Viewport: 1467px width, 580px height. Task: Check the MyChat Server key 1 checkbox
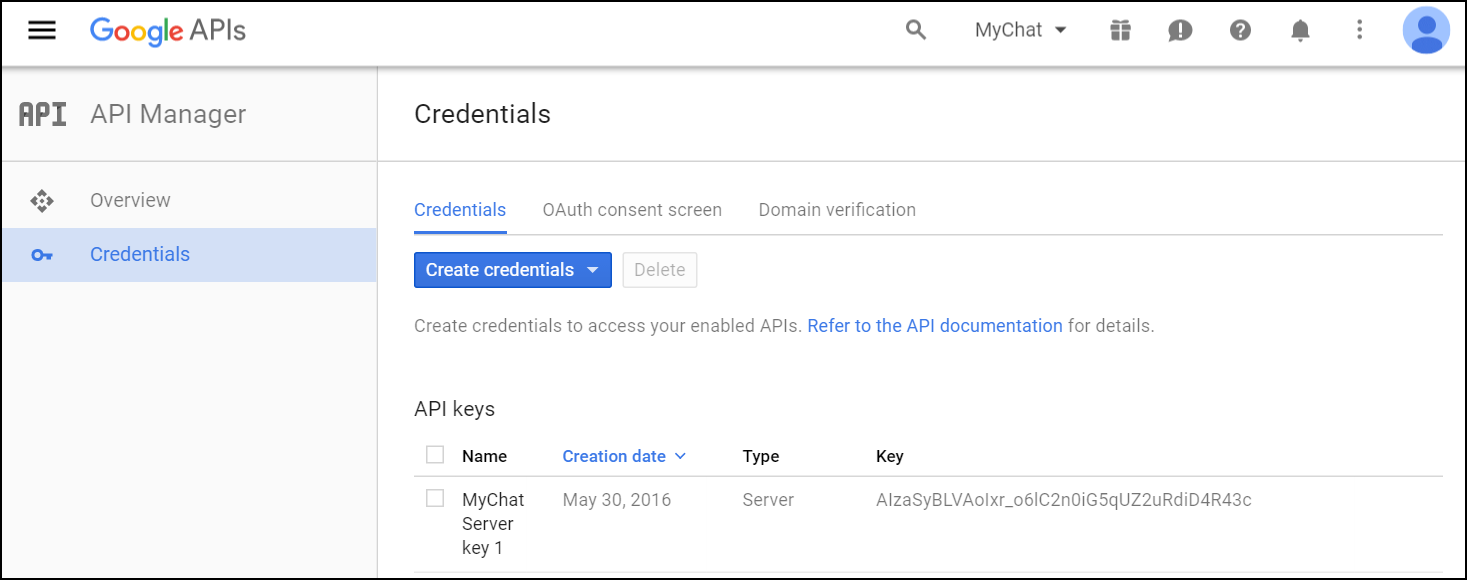point(435,498)
